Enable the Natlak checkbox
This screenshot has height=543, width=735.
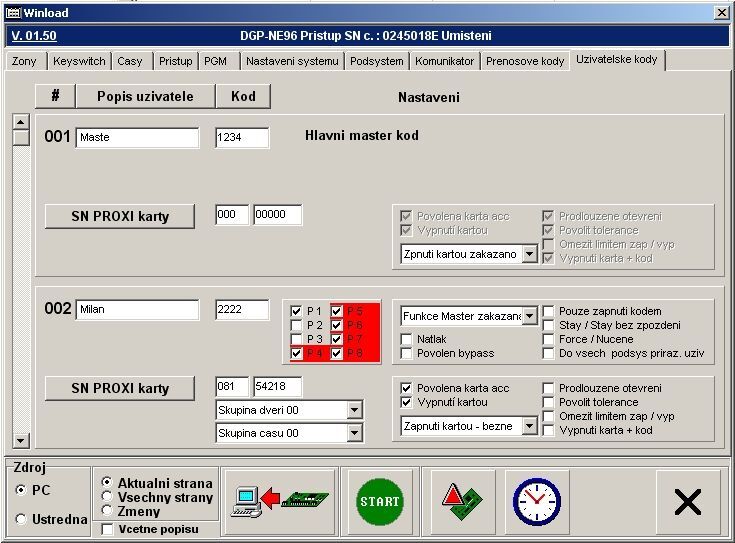pos(407,339)
